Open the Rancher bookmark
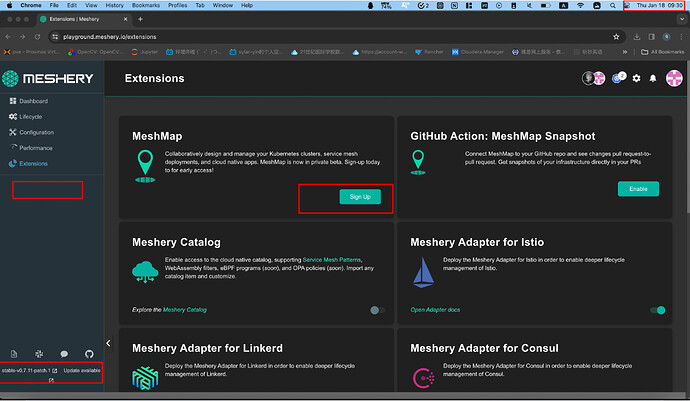The image size is (690, 401). click(x=429, y=52)
